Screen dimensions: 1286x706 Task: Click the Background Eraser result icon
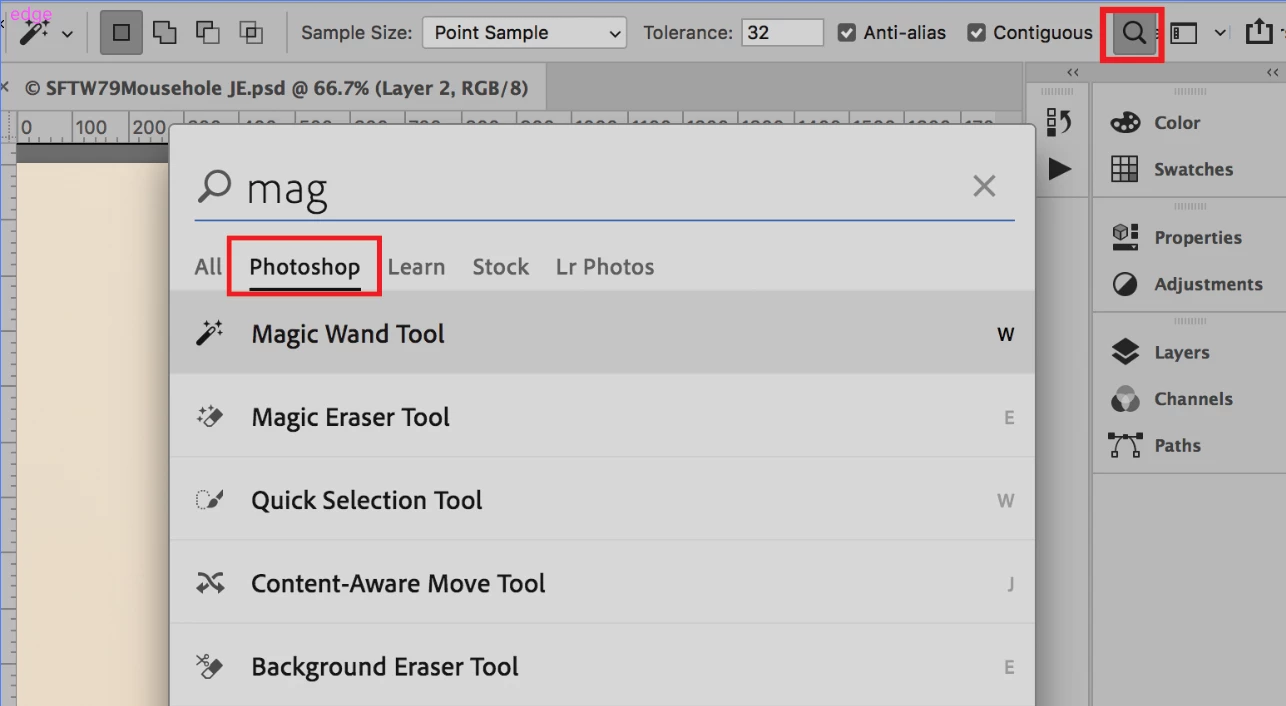[x=209, y=665]
